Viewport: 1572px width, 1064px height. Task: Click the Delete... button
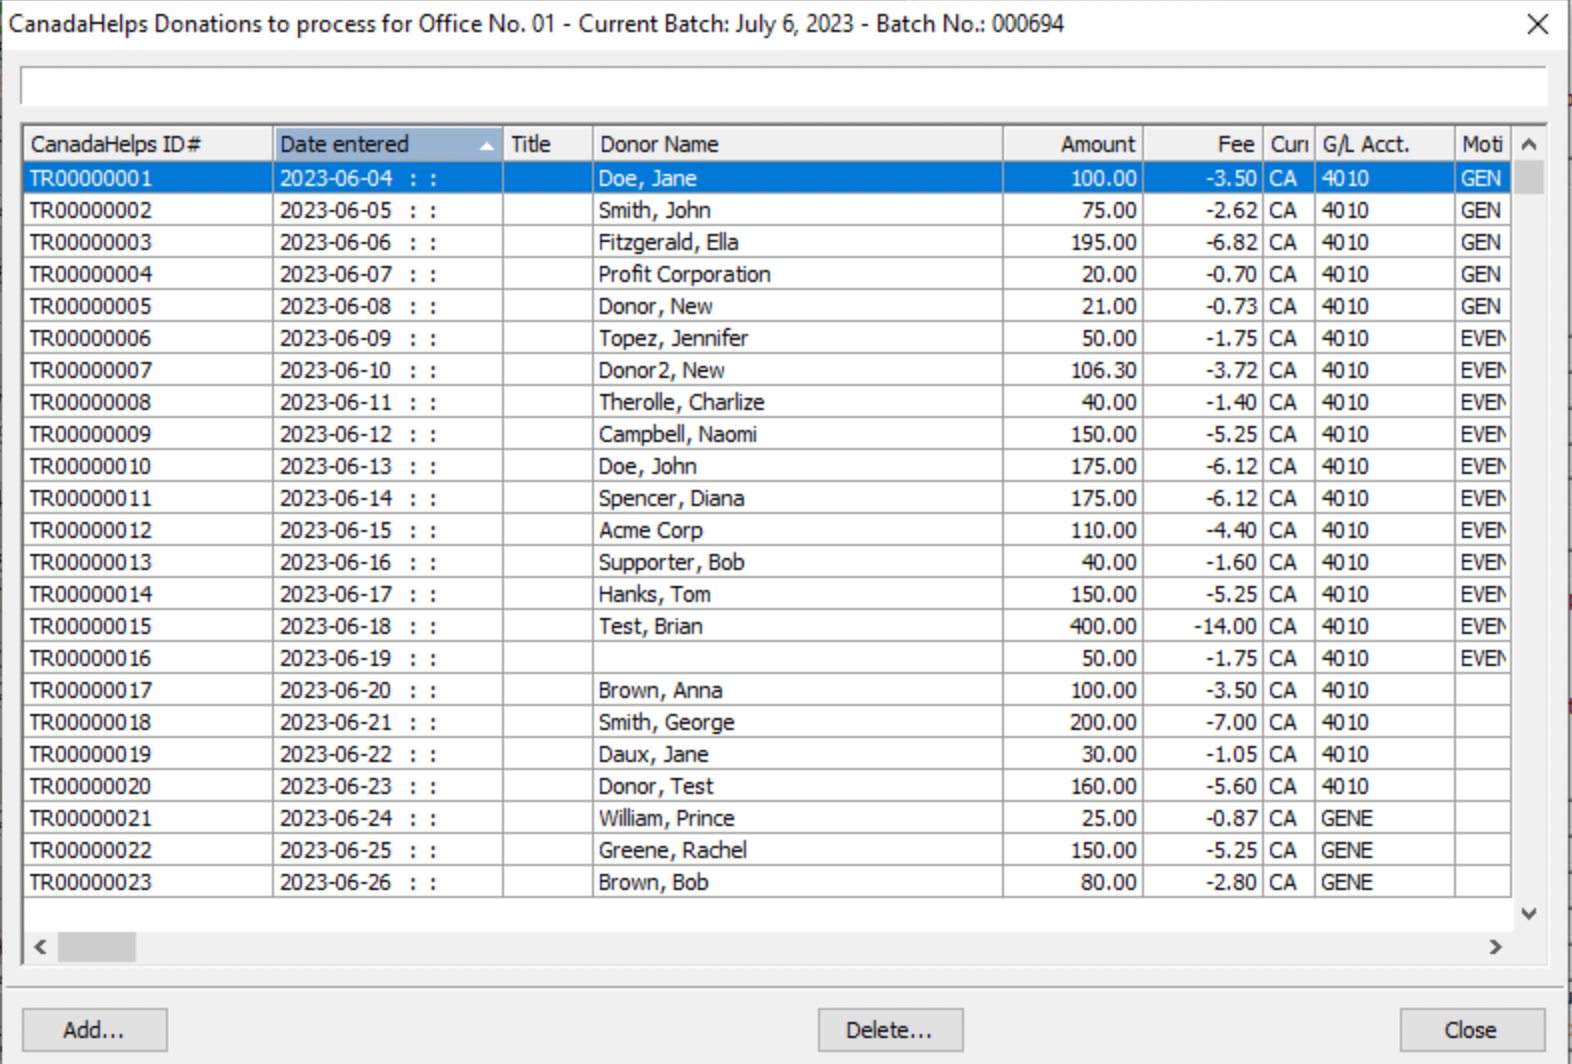coord(890,1029)
